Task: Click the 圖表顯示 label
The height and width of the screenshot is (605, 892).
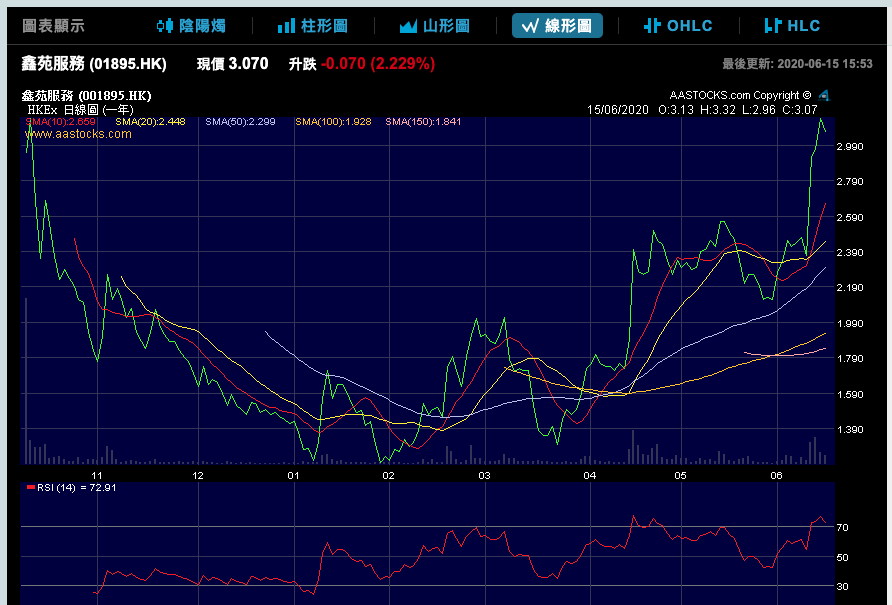Action: pos(53,26)
